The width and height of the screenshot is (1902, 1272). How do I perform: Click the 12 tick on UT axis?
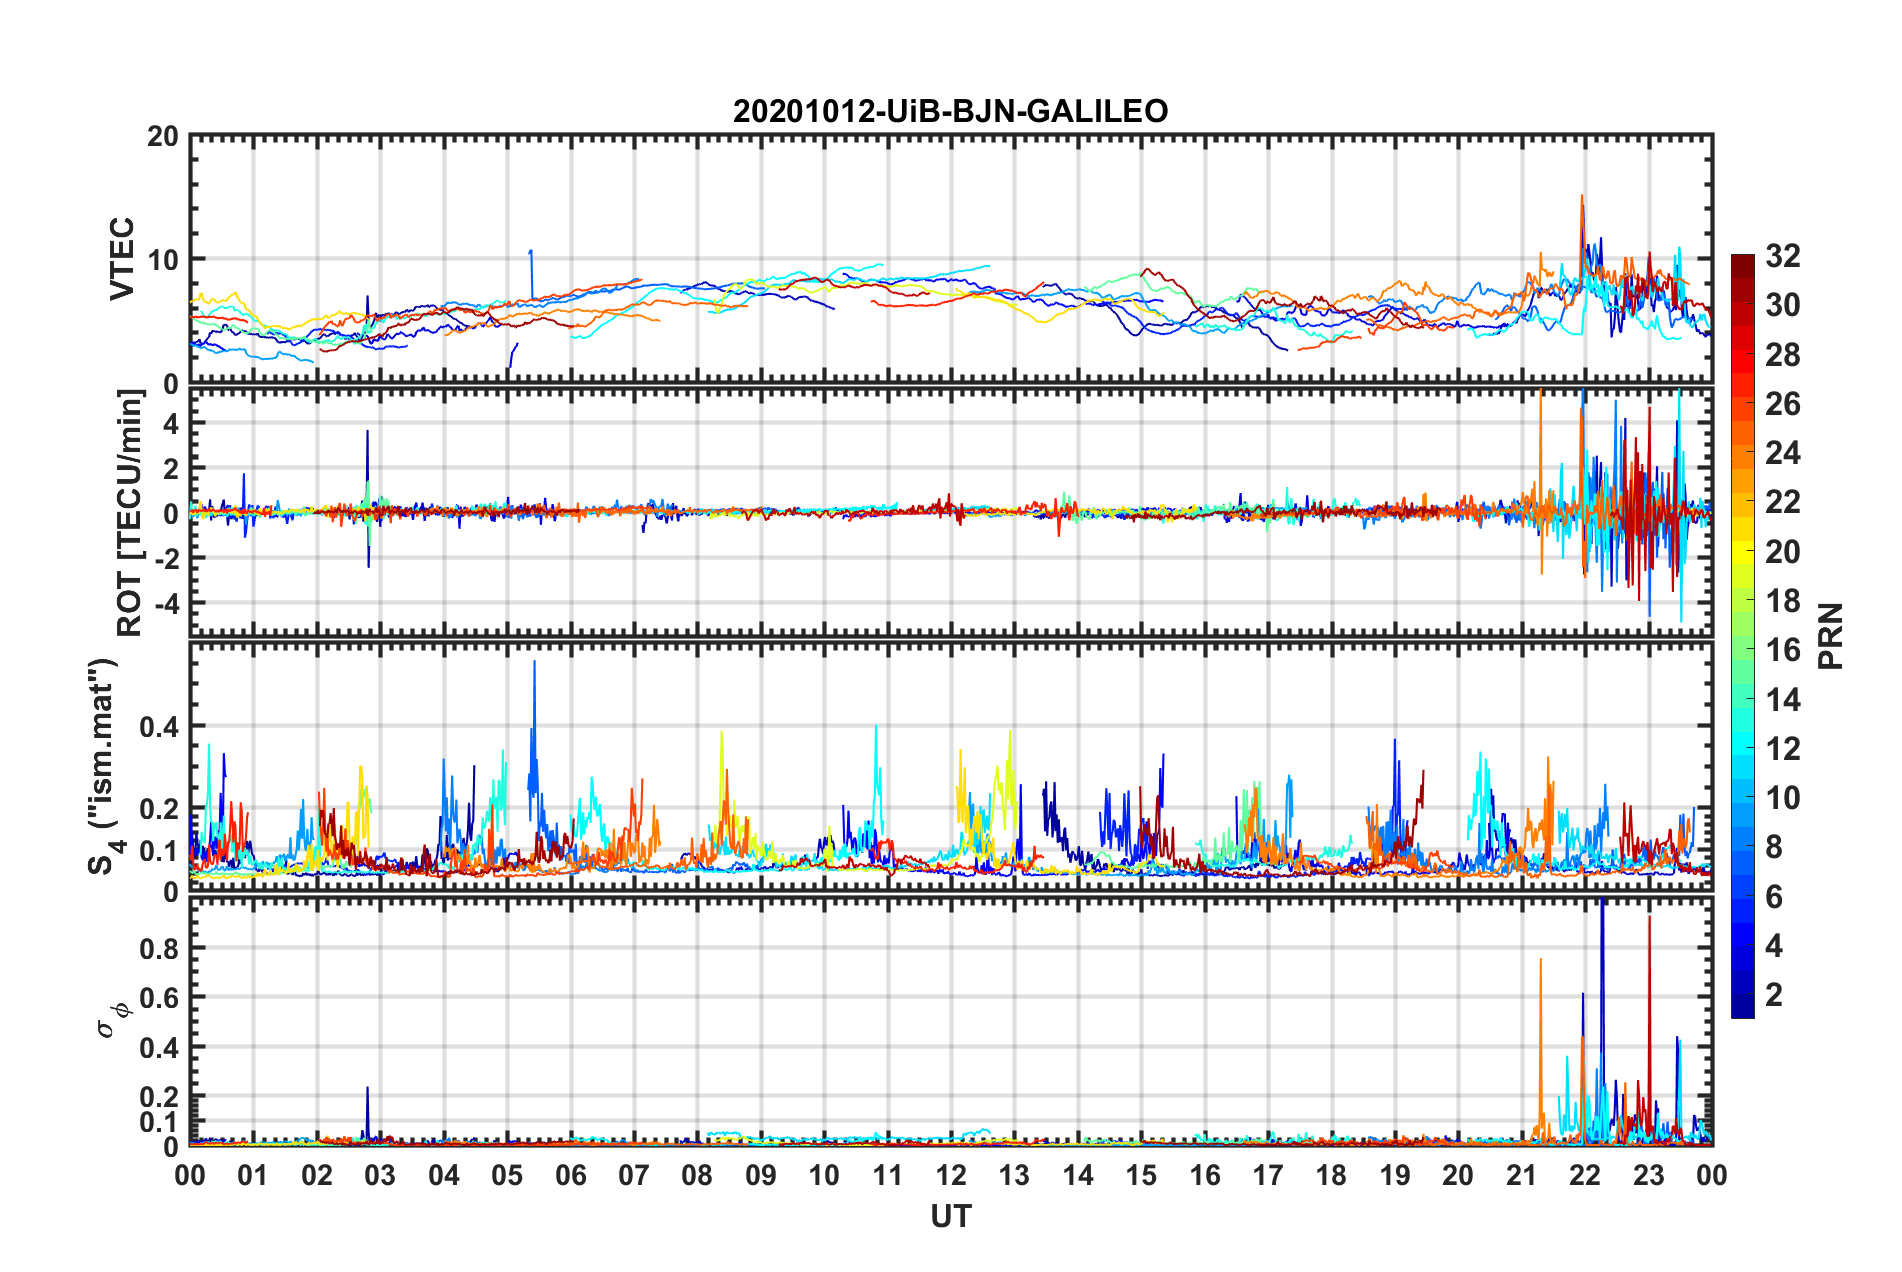pyautogui.click(x=951, y=1175)
